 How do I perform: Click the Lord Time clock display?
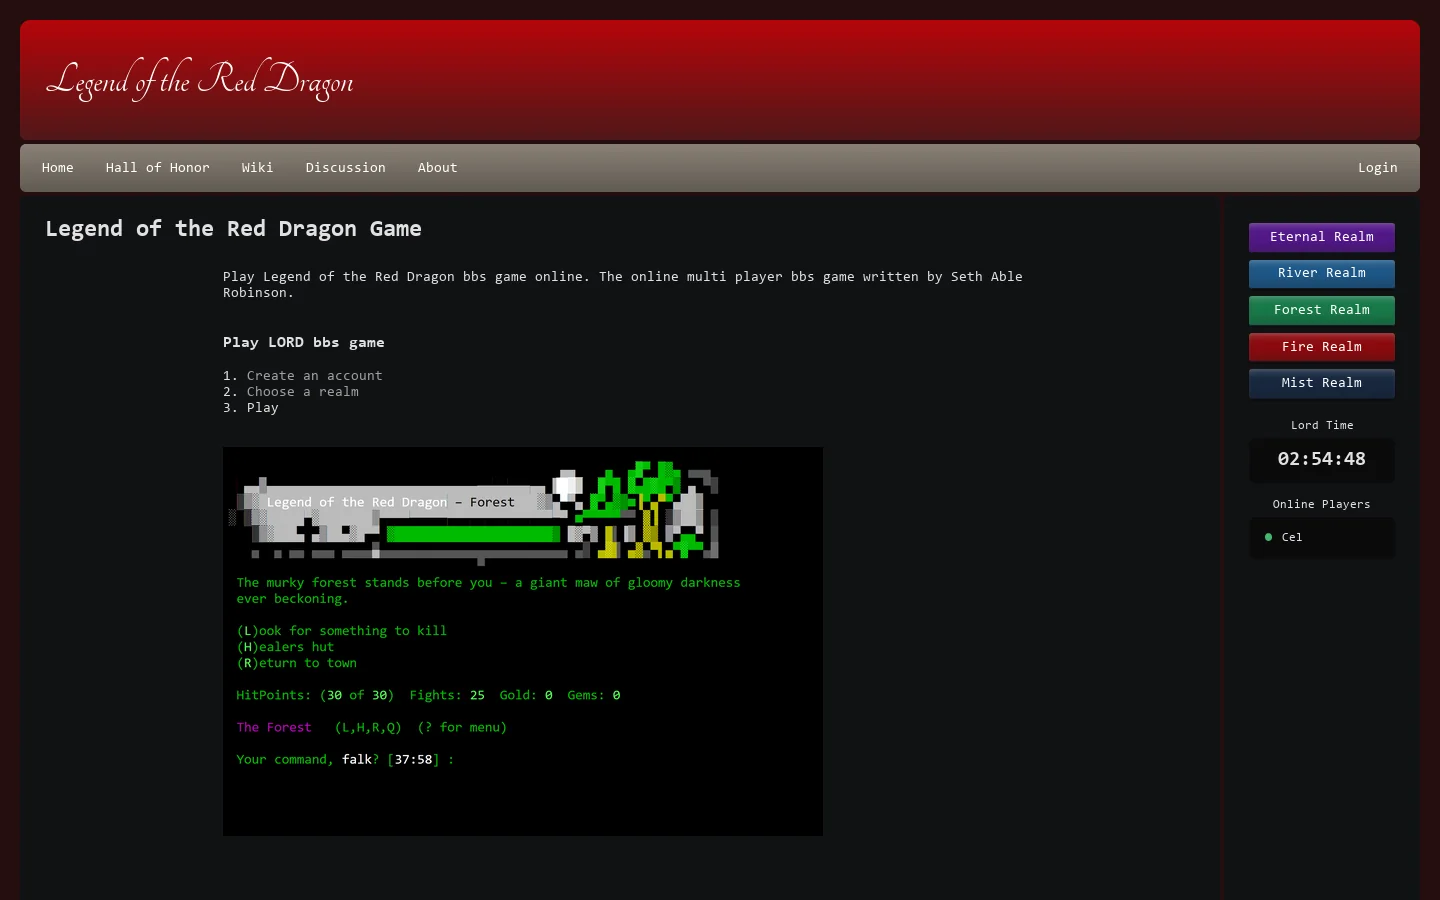point(1322,460)
